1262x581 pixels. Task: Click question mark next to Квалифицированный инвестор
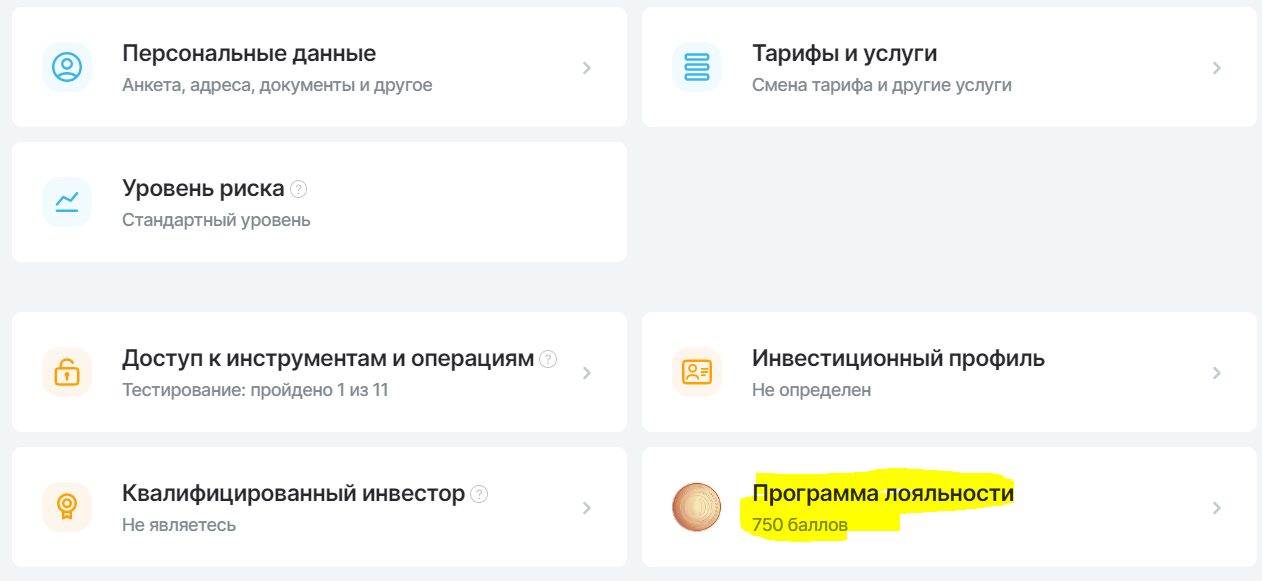[x=479, y=494]
